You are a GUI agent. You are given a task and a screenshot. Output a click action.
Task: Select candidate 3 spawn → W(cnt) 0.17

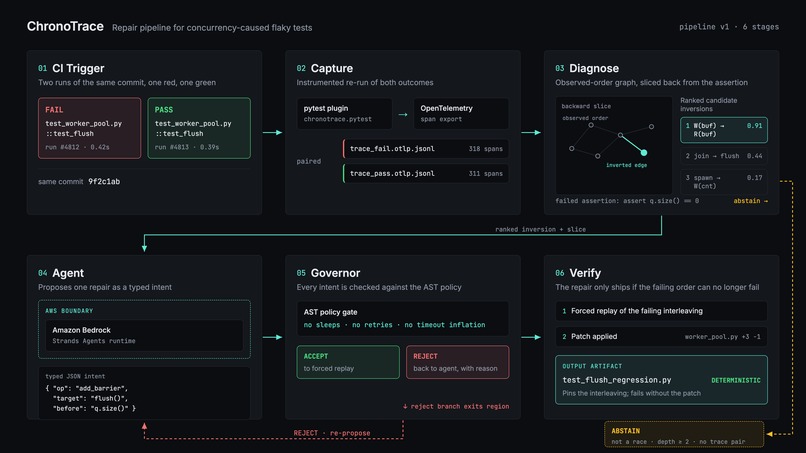click(724, 182)
